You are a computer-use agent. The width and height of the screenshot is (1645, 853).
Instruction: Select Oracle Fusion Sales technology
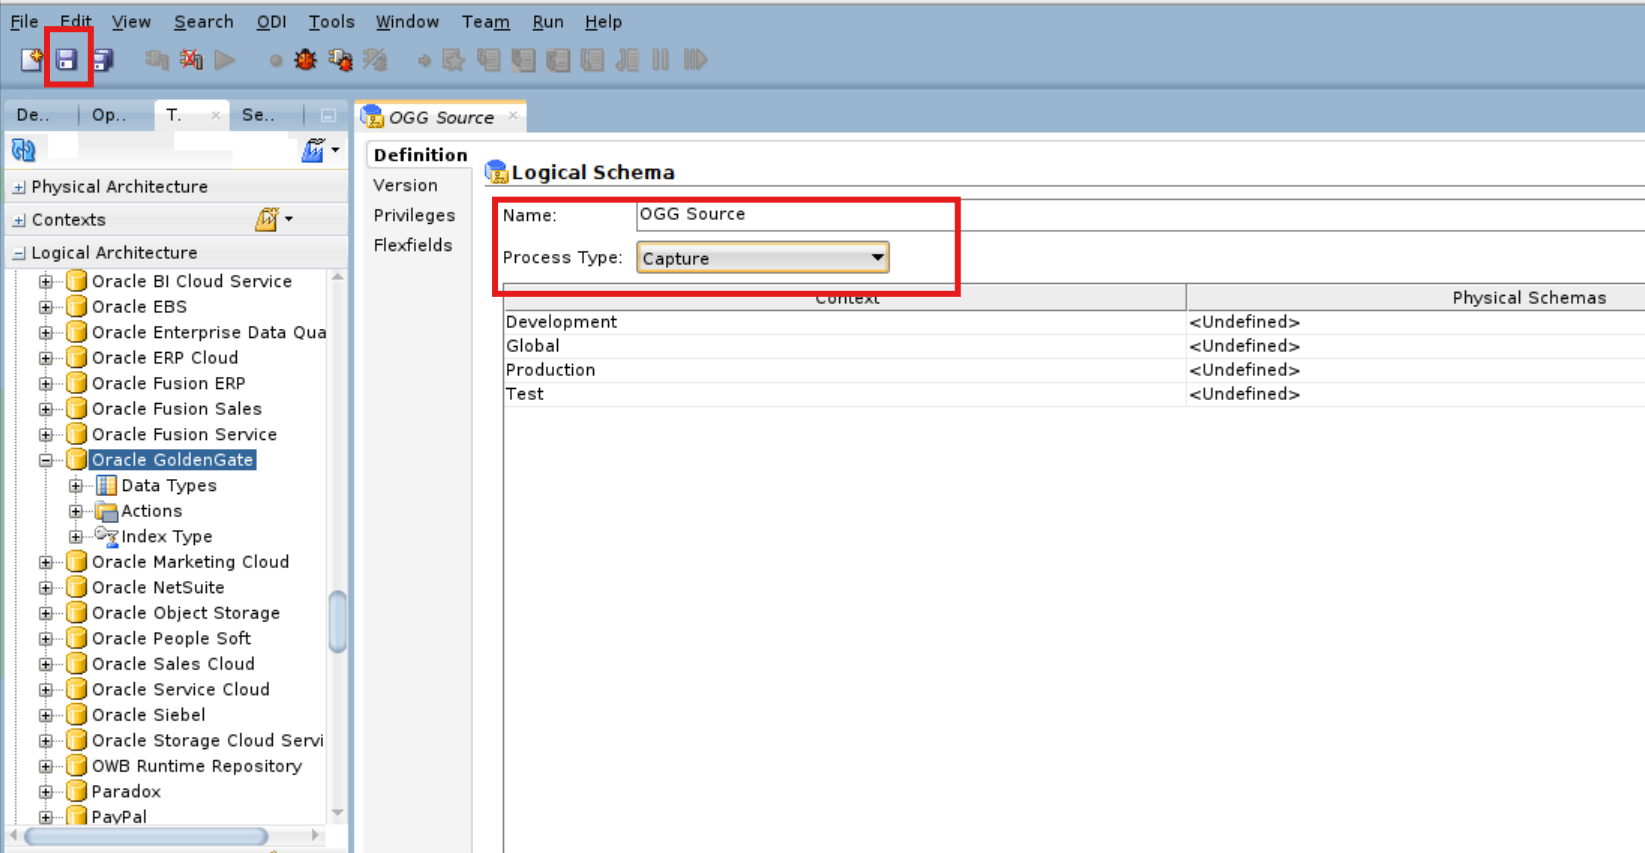click(x=177, y=409)
